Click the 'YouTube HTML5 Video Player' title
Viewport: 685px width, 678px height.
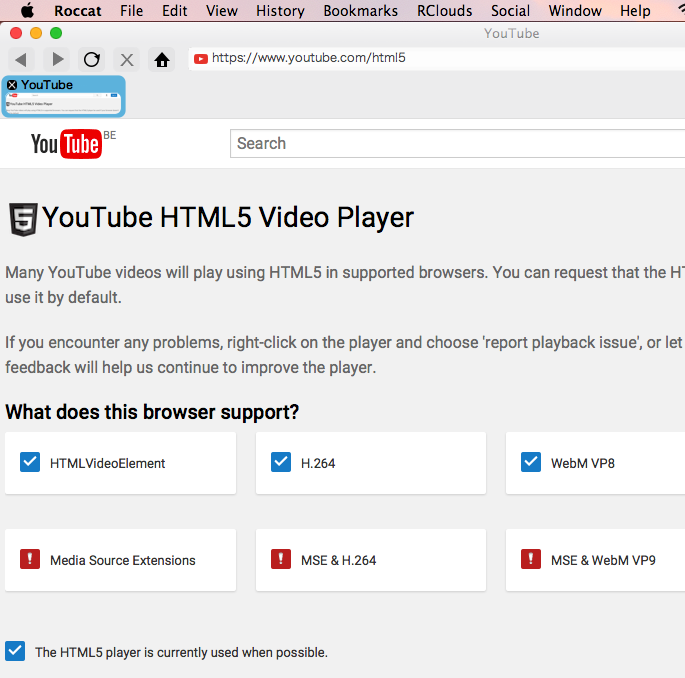(x=228, y=218)
